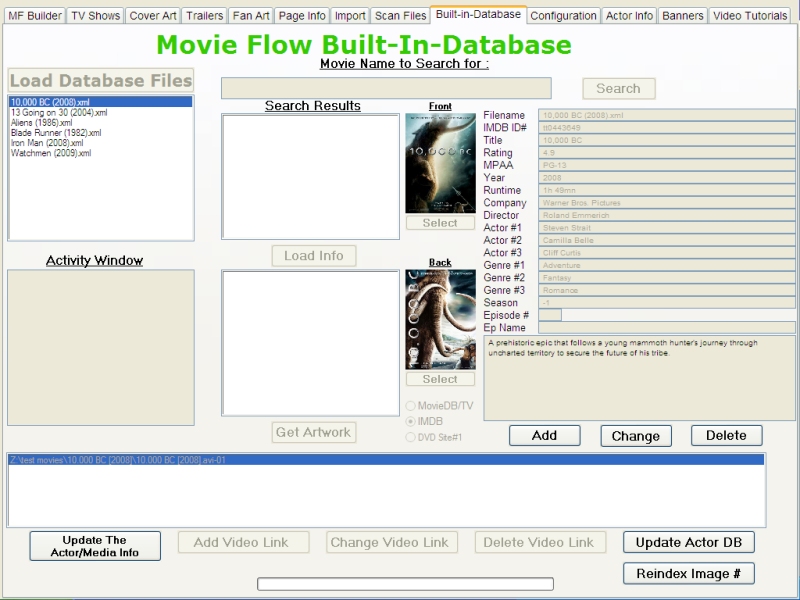This screenshot has height=600, width=800.
Task: Click the Front cover art thumbnail
Action: tap(440, 163)
